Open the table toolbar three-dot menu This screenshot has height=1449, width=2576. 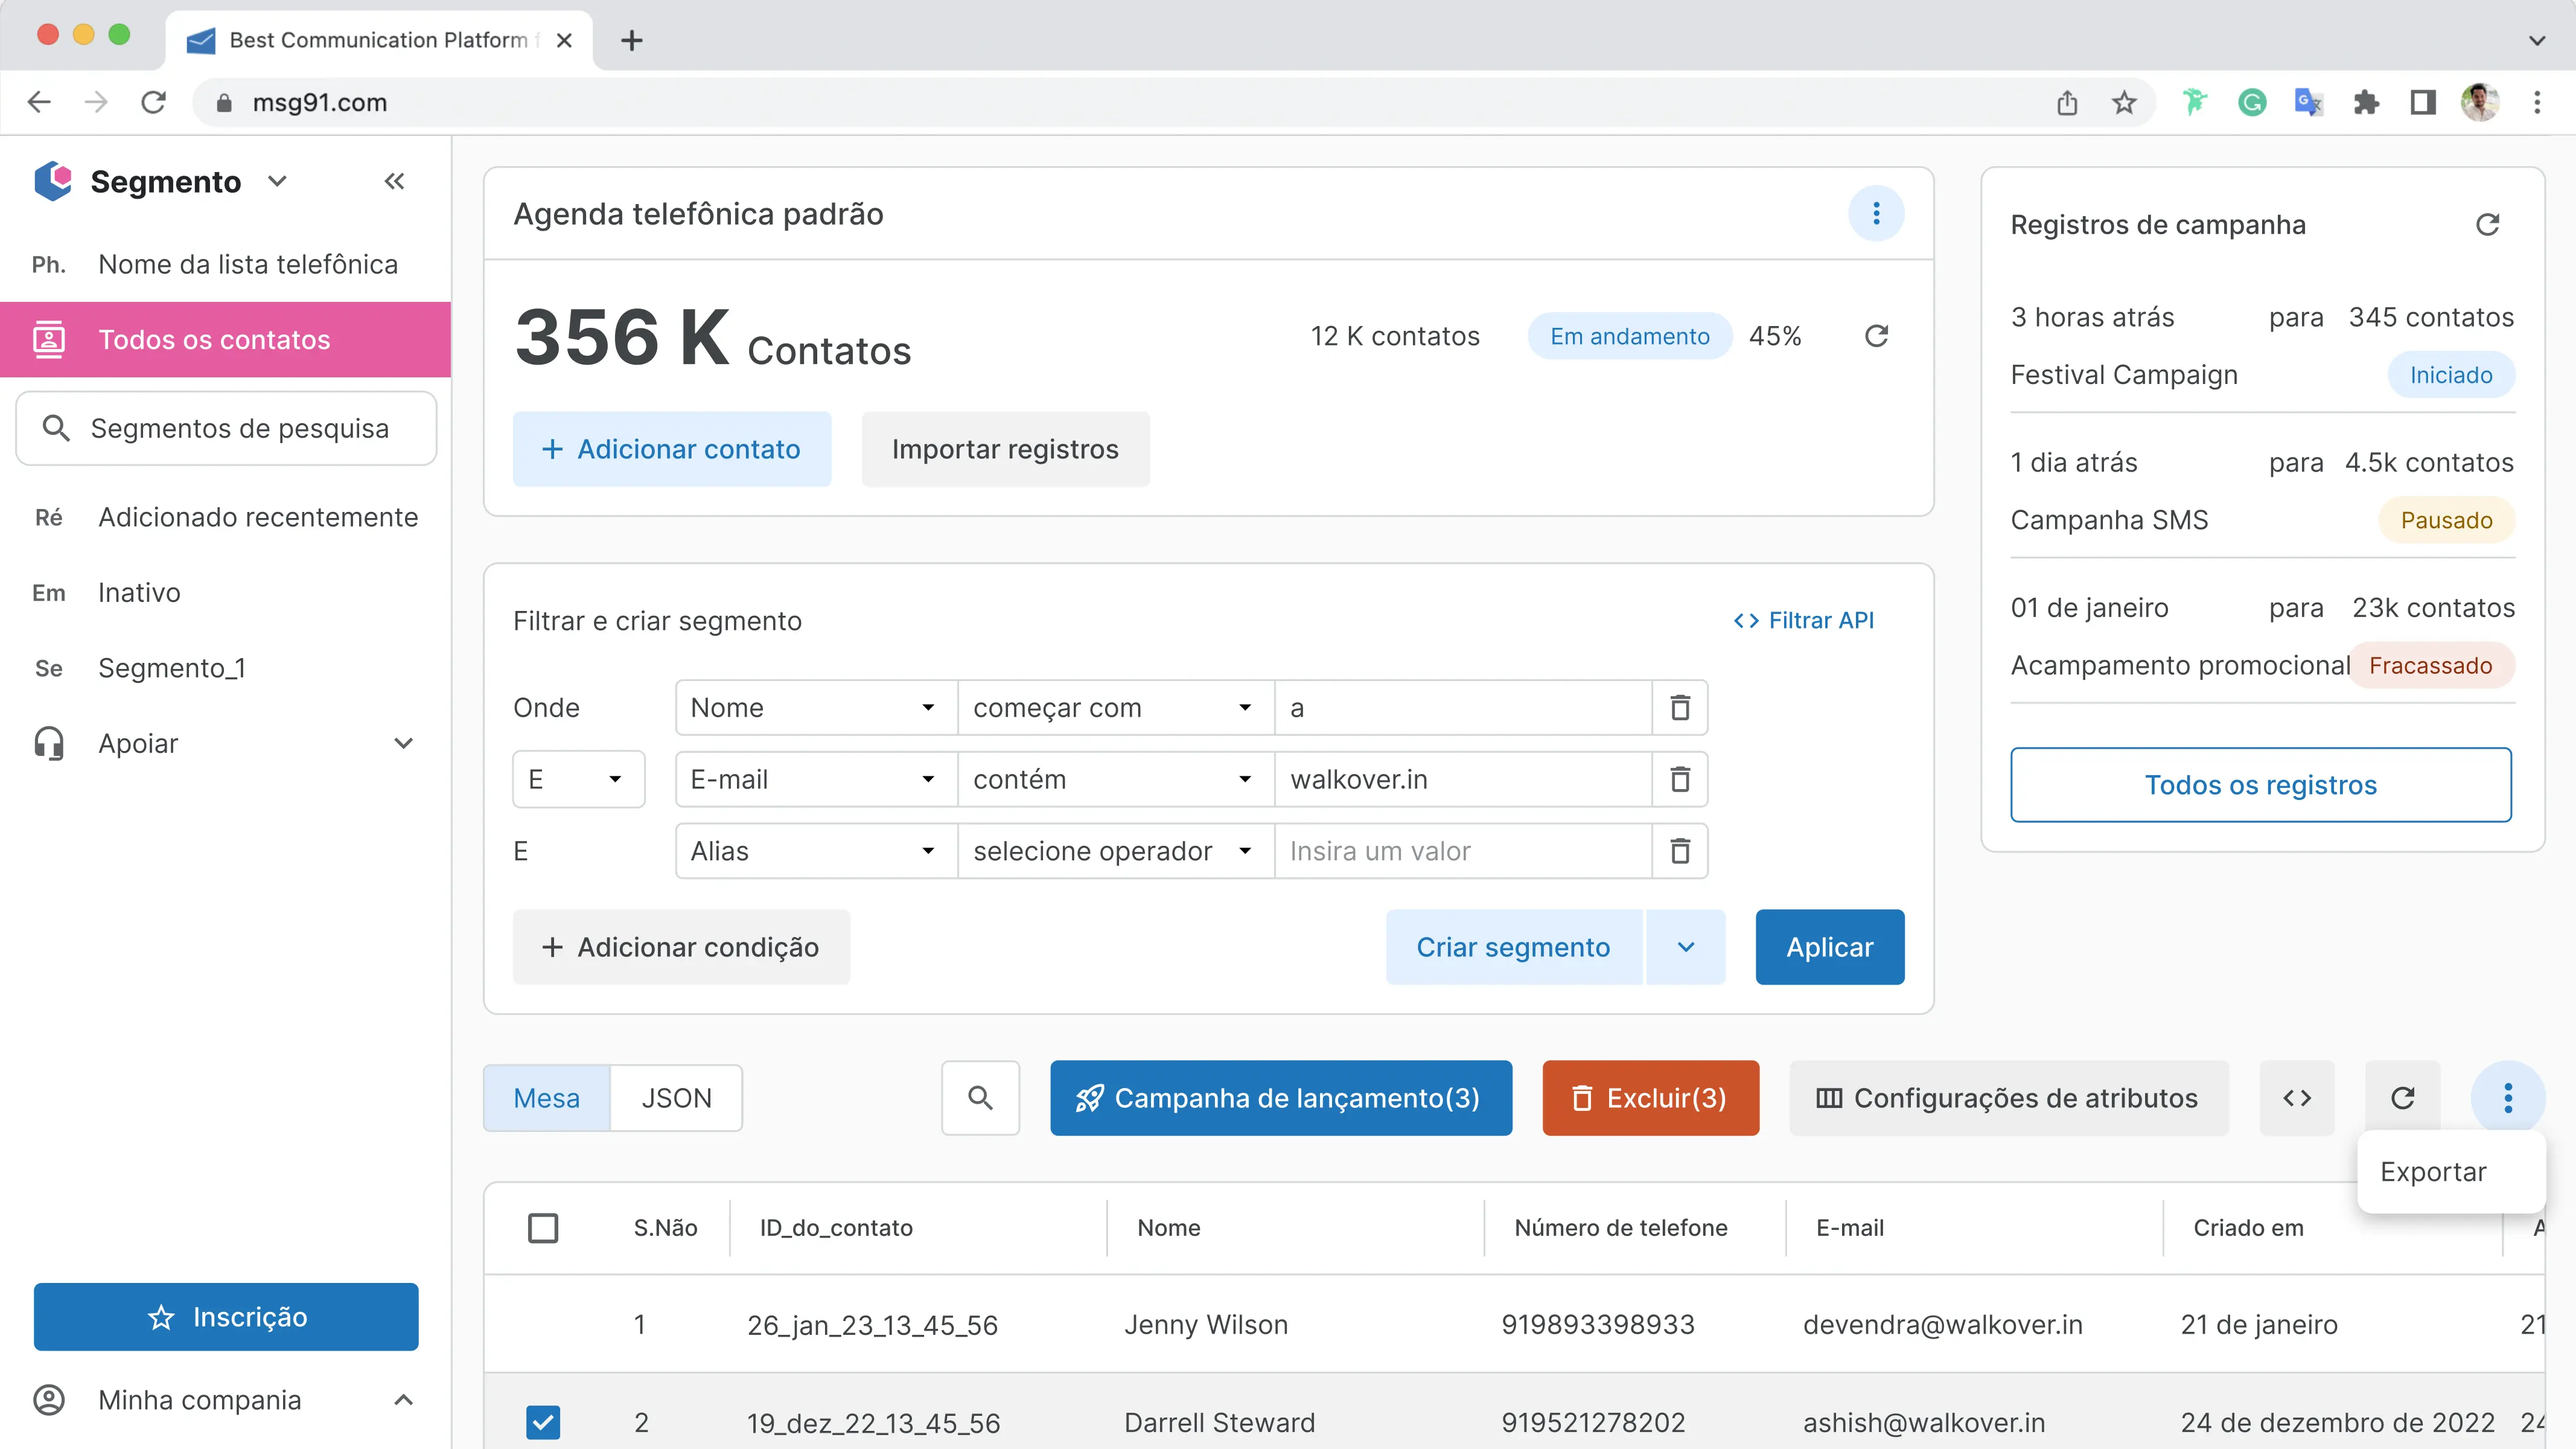pos(2508,1097)
